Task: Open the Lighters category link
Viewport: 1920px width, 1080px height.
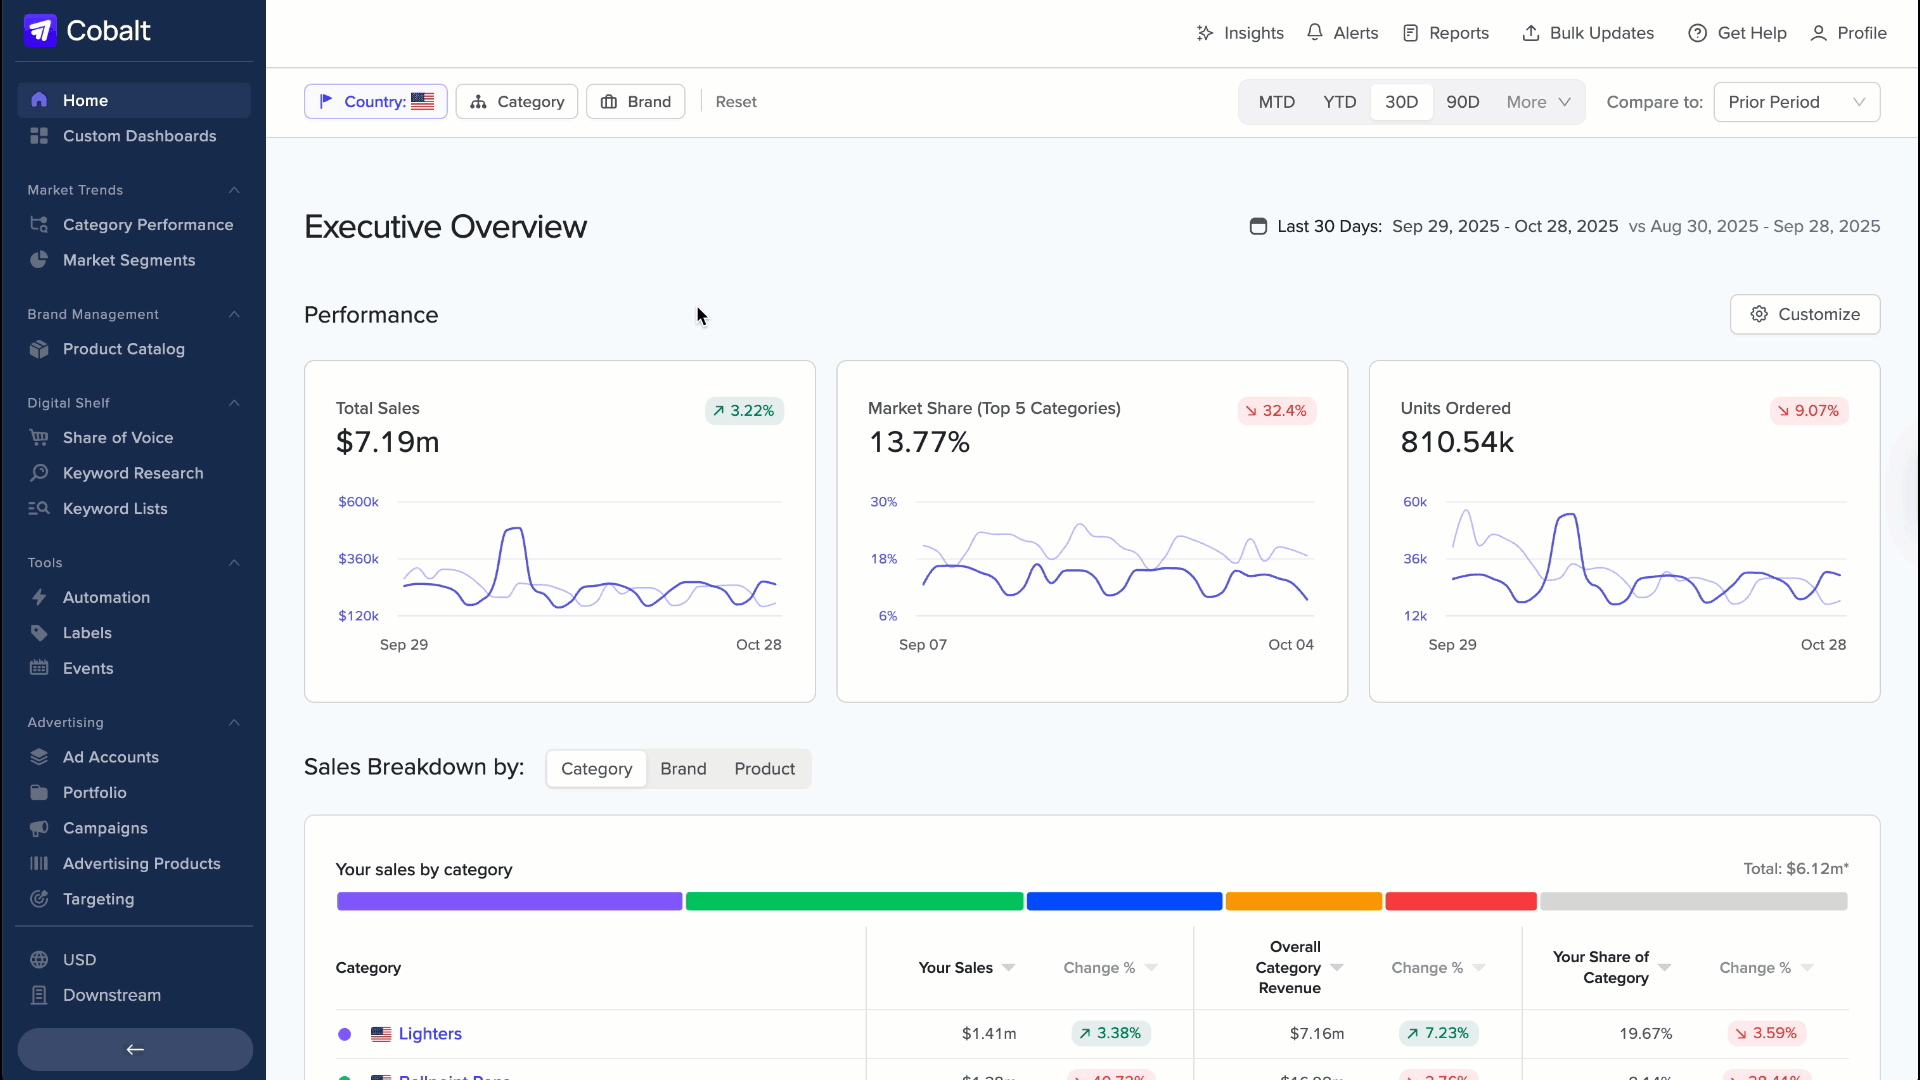Action: pos(430,1034)
